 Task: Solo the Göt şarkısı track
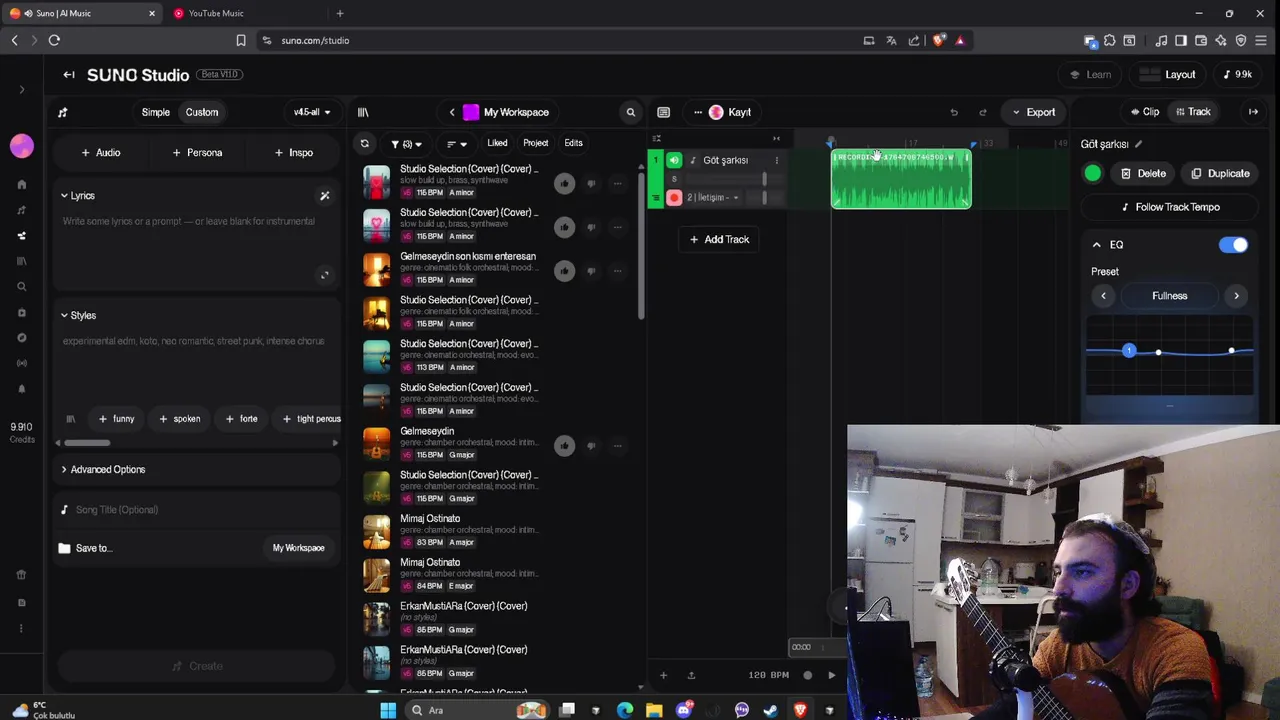(x=674, y=179)
